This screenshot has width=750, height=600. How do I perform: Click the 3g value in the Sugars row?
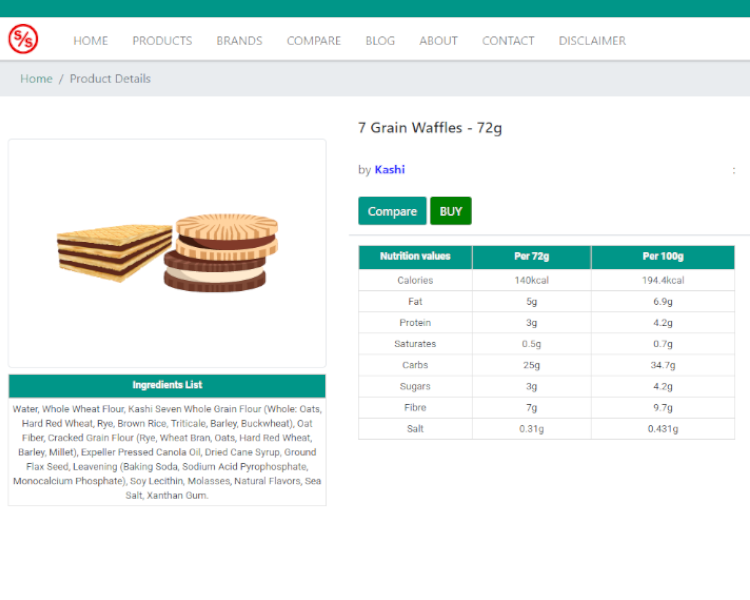[531, 387]
